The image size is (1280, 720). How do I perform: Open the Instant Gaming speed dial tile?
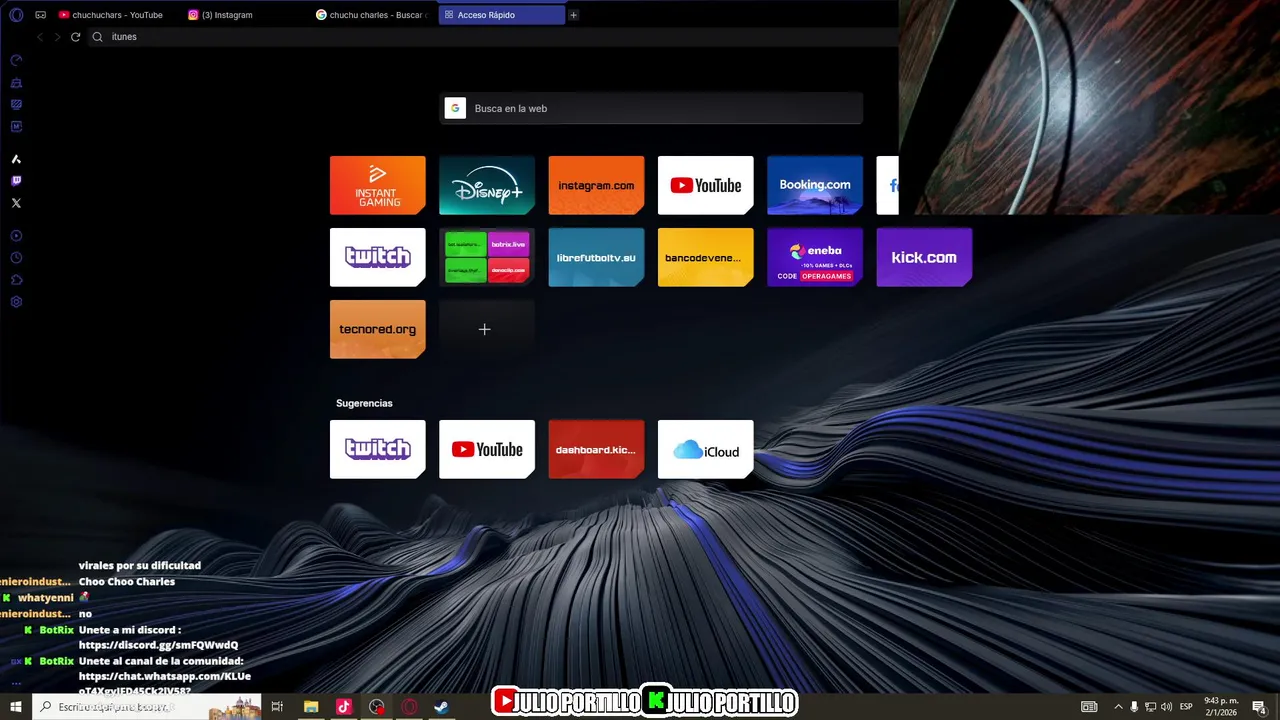[x=378, y=185]
